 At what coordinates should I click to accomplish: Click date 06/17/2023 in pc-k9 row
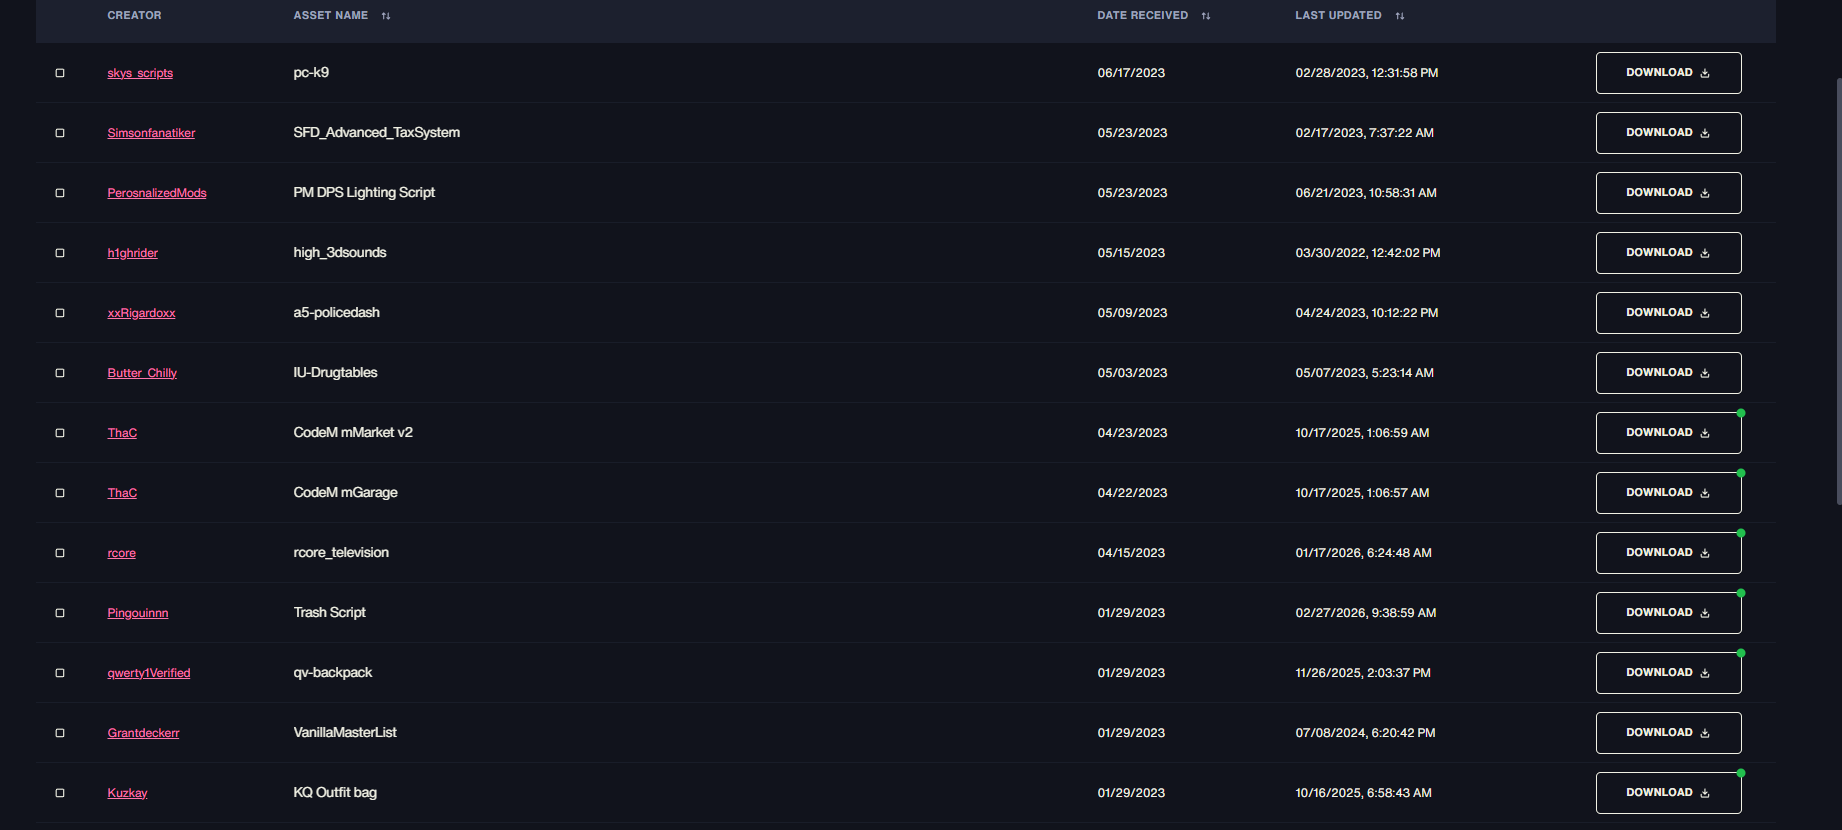(1131, 73)
